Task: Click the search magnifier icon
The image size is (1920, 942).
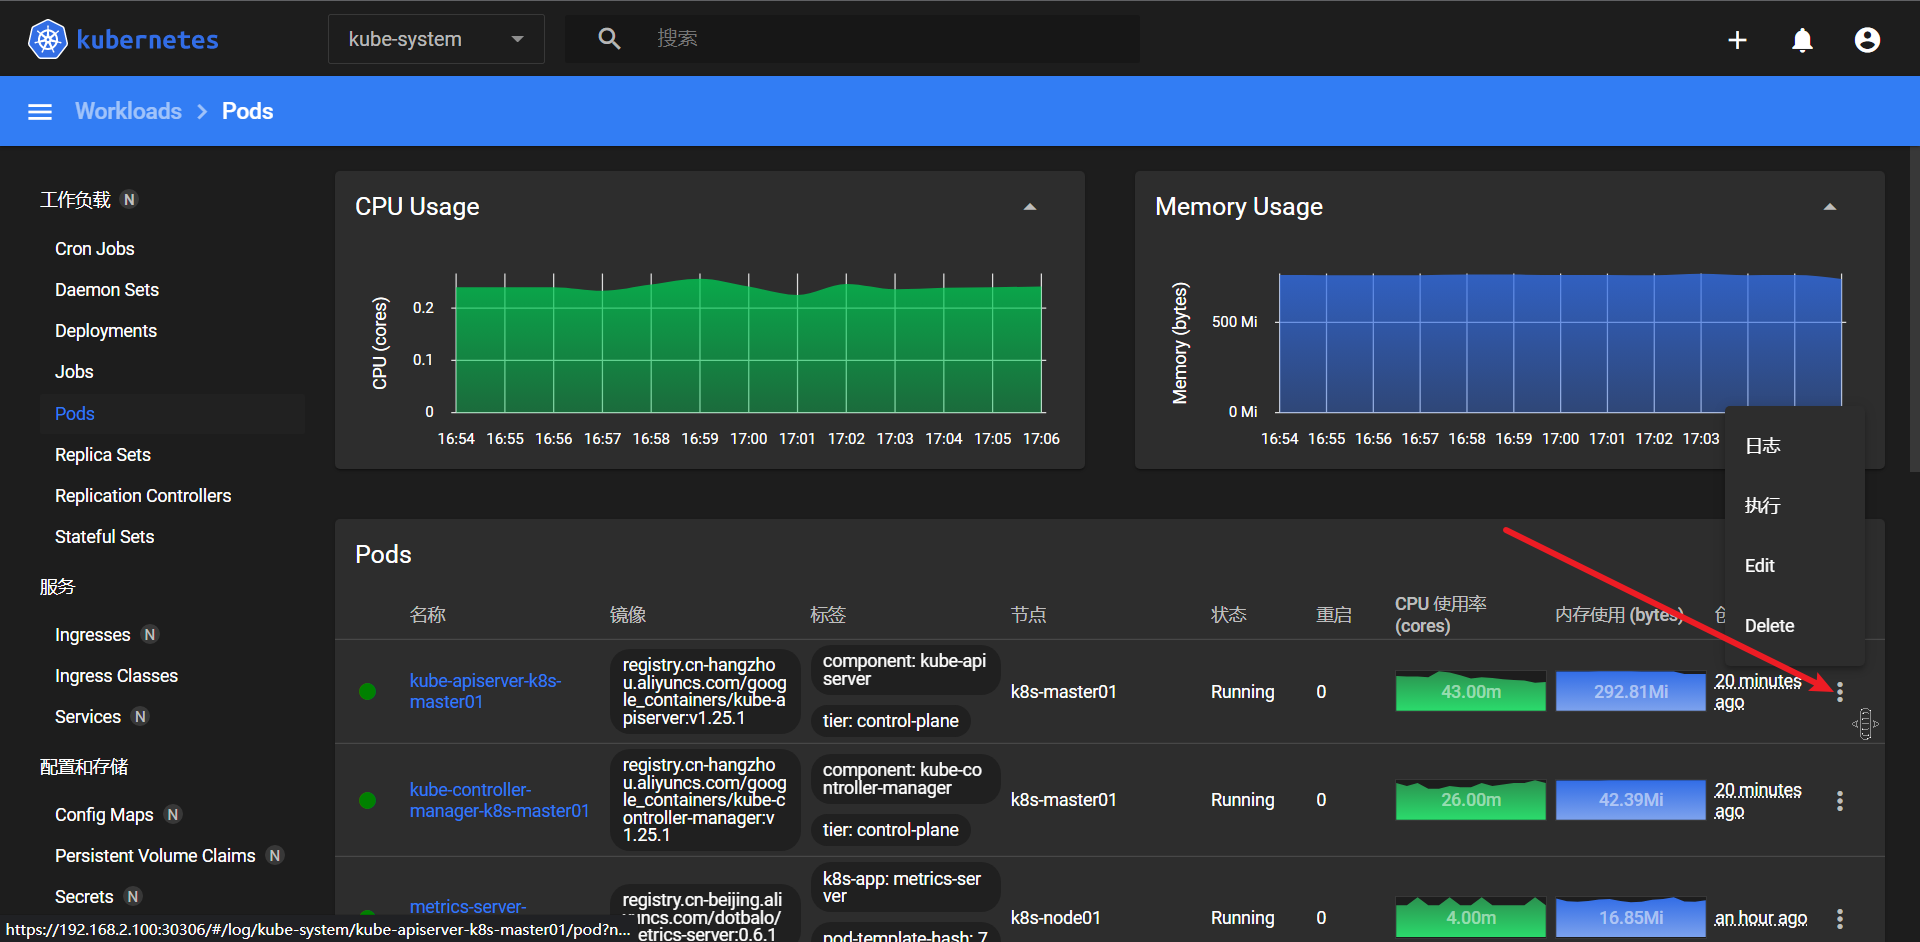Action: [x=609, y=39]
